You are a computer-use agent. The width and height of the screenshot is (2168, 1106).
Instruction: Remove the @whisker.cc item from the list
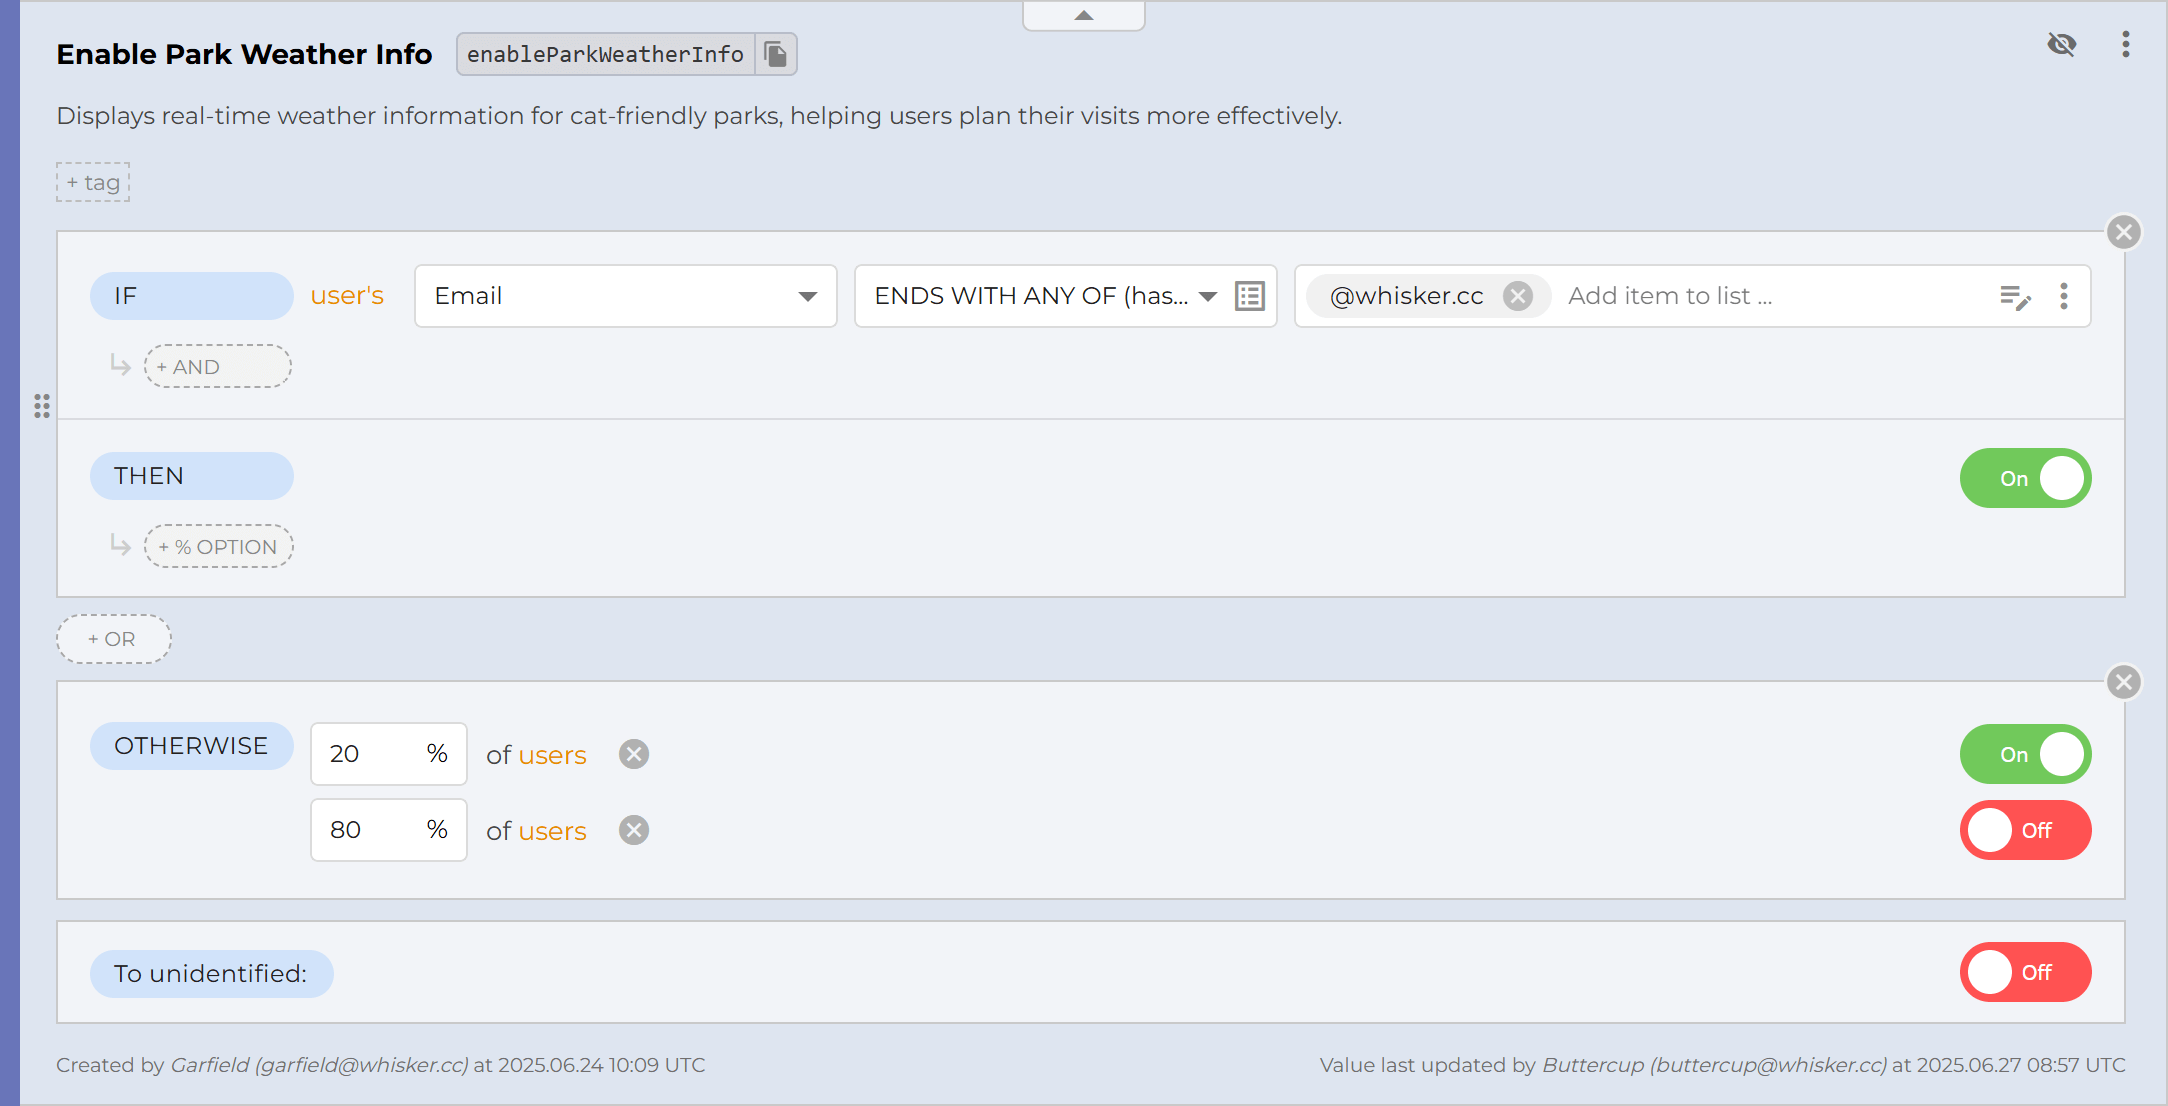click(x=1517, y=295)
